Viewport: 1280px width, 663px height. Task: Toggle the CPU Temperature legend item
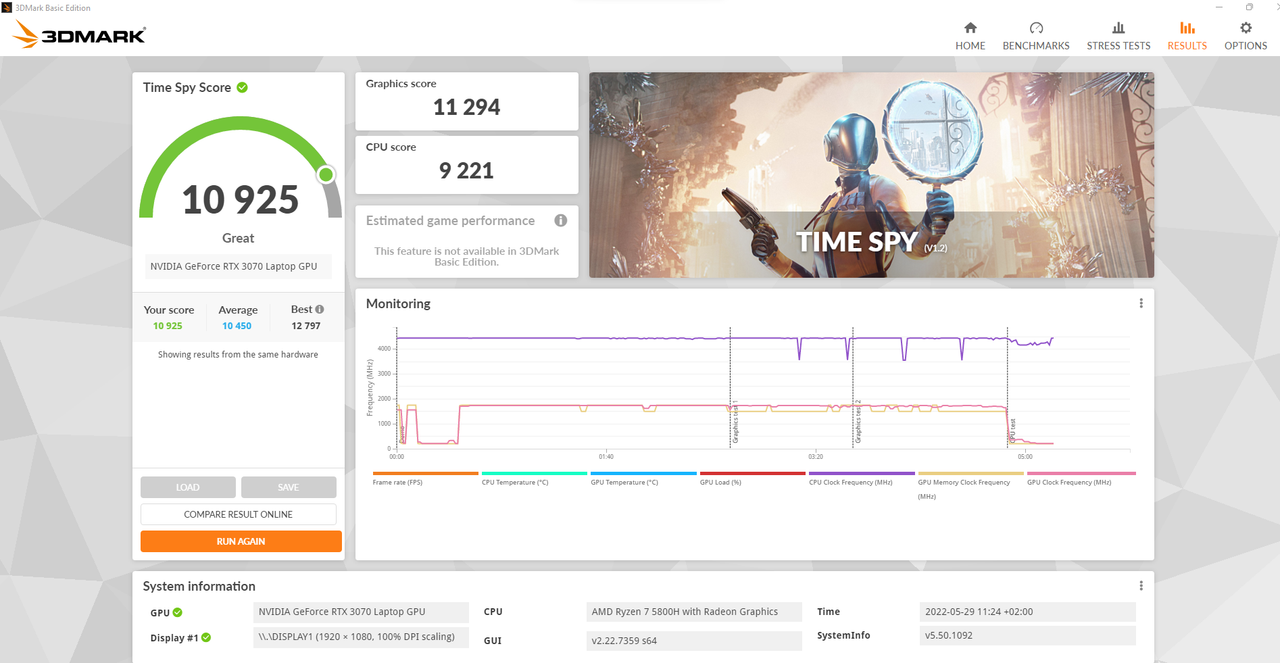point(534,481)
